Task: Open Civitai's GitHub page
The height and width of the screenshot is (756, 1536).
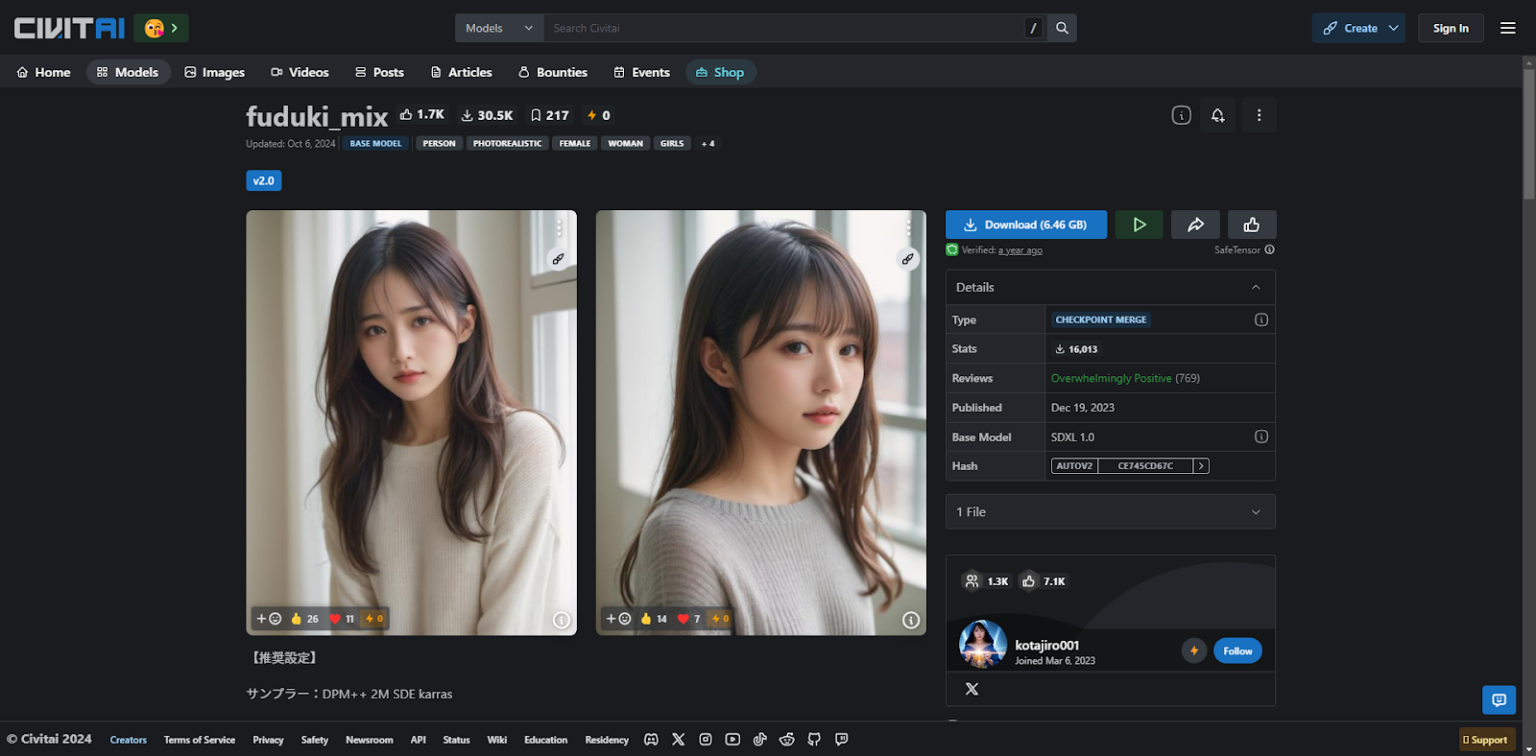Action: pyautogui.click(x=813, y=740)
